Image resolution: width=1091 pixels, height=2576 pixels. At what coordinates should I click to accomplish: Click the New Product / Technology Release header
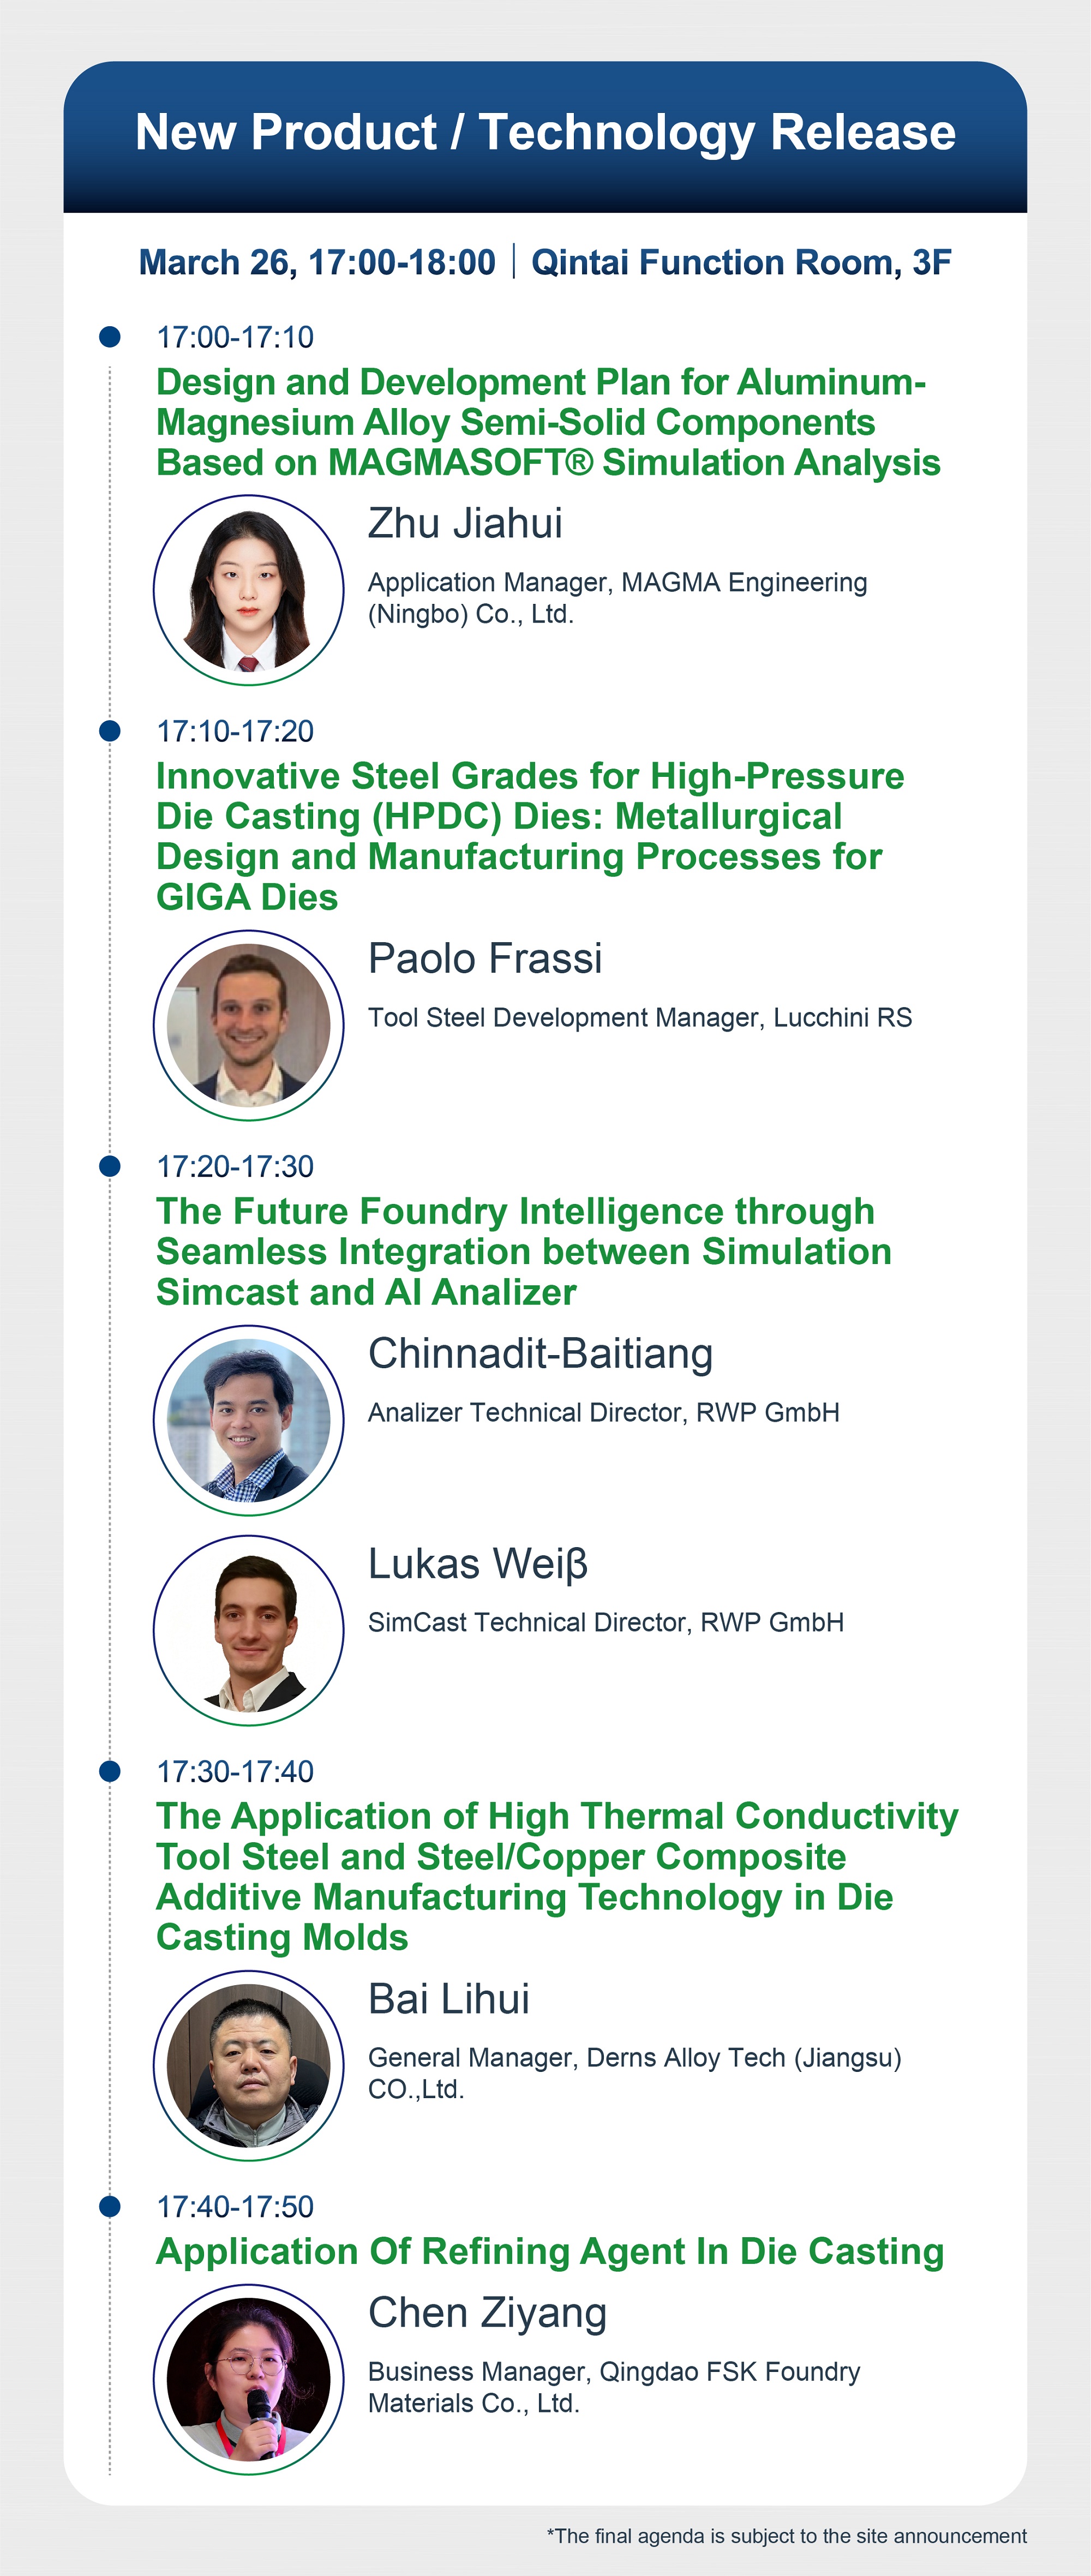tap(545, 132)
